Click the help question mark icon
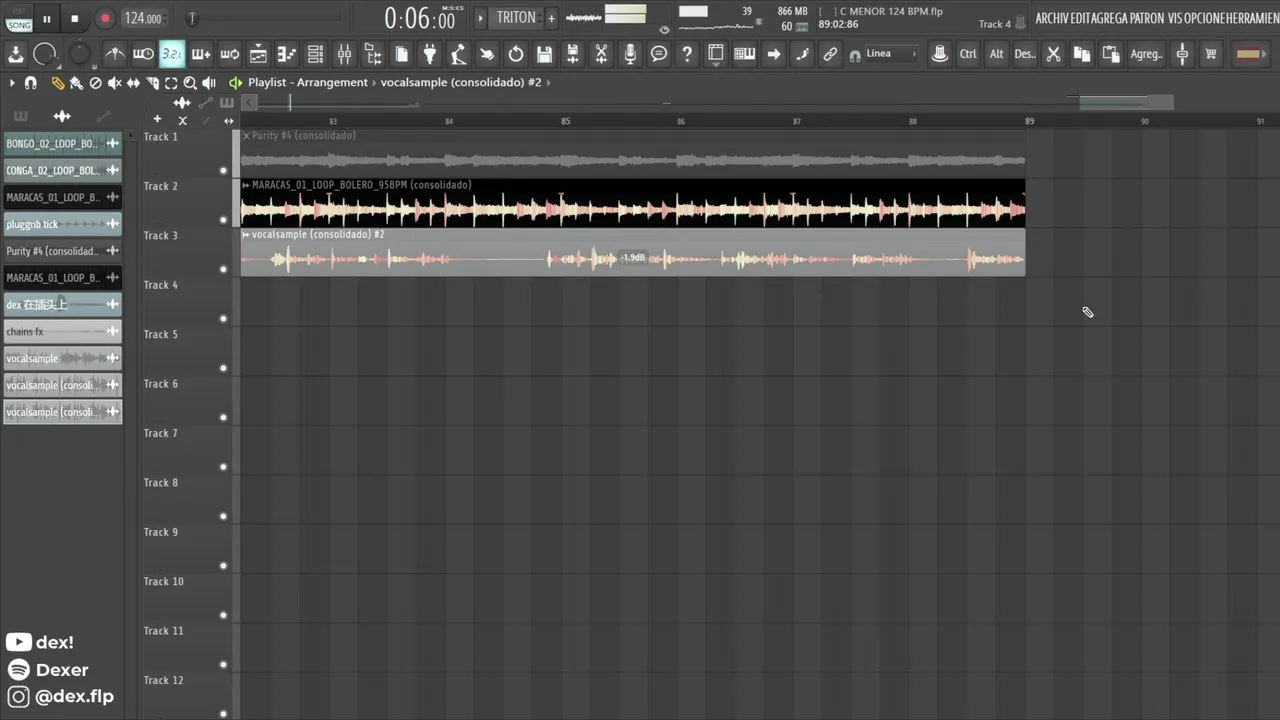 point(687,54)
